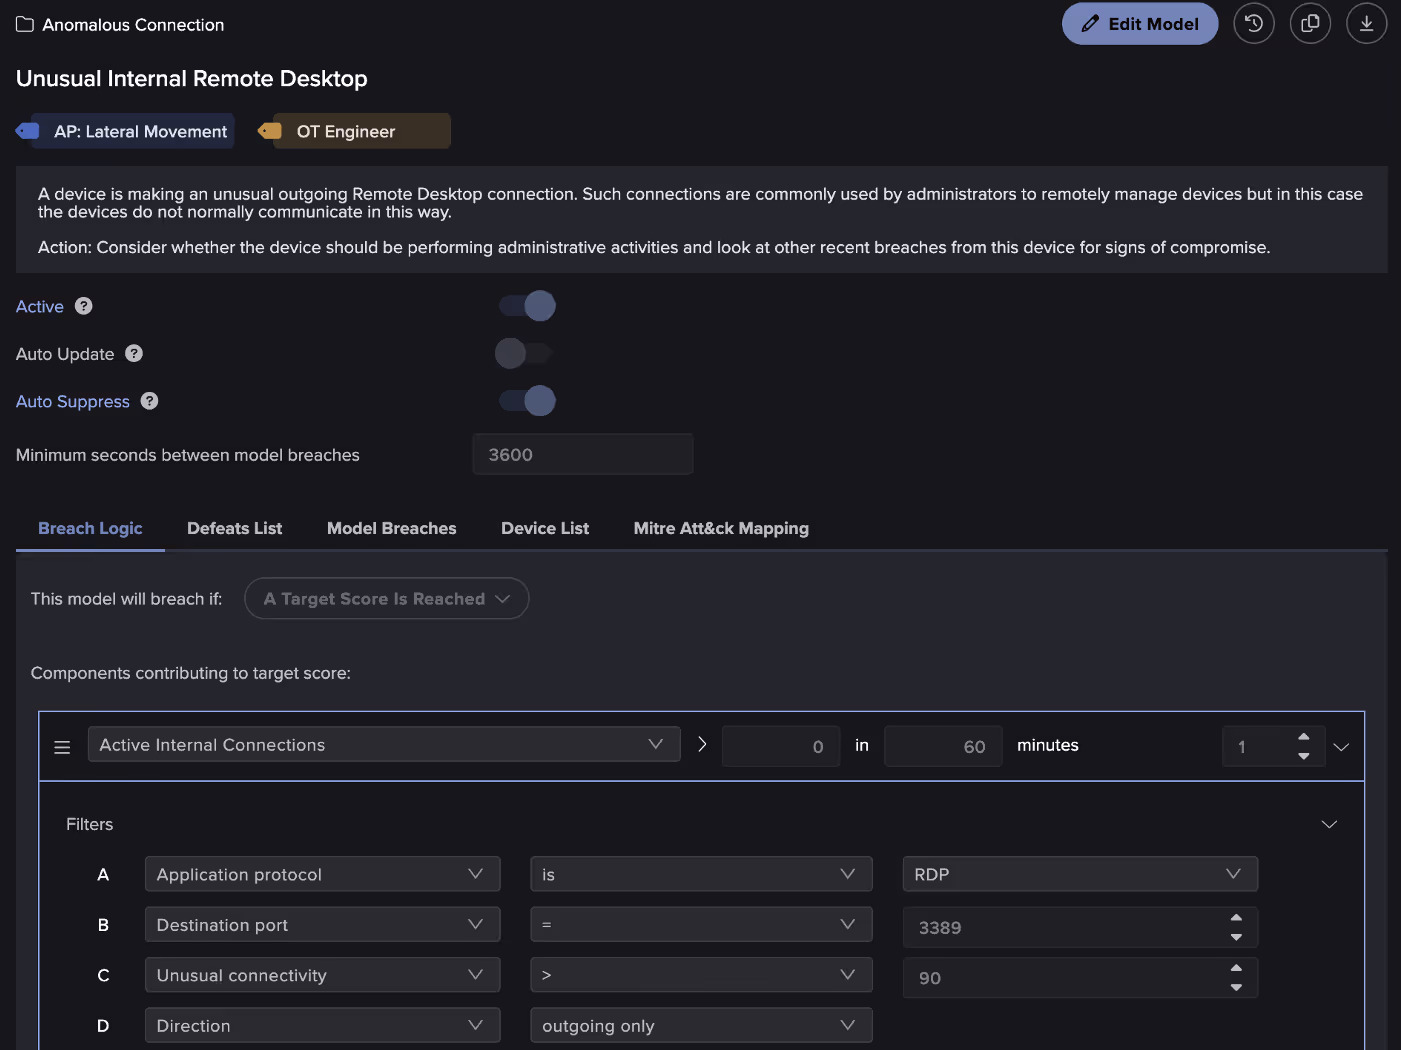Open the '=' operator dropdown
Image resolution: width=1402 pixels, height=1050 pixels.
[701, 925]
